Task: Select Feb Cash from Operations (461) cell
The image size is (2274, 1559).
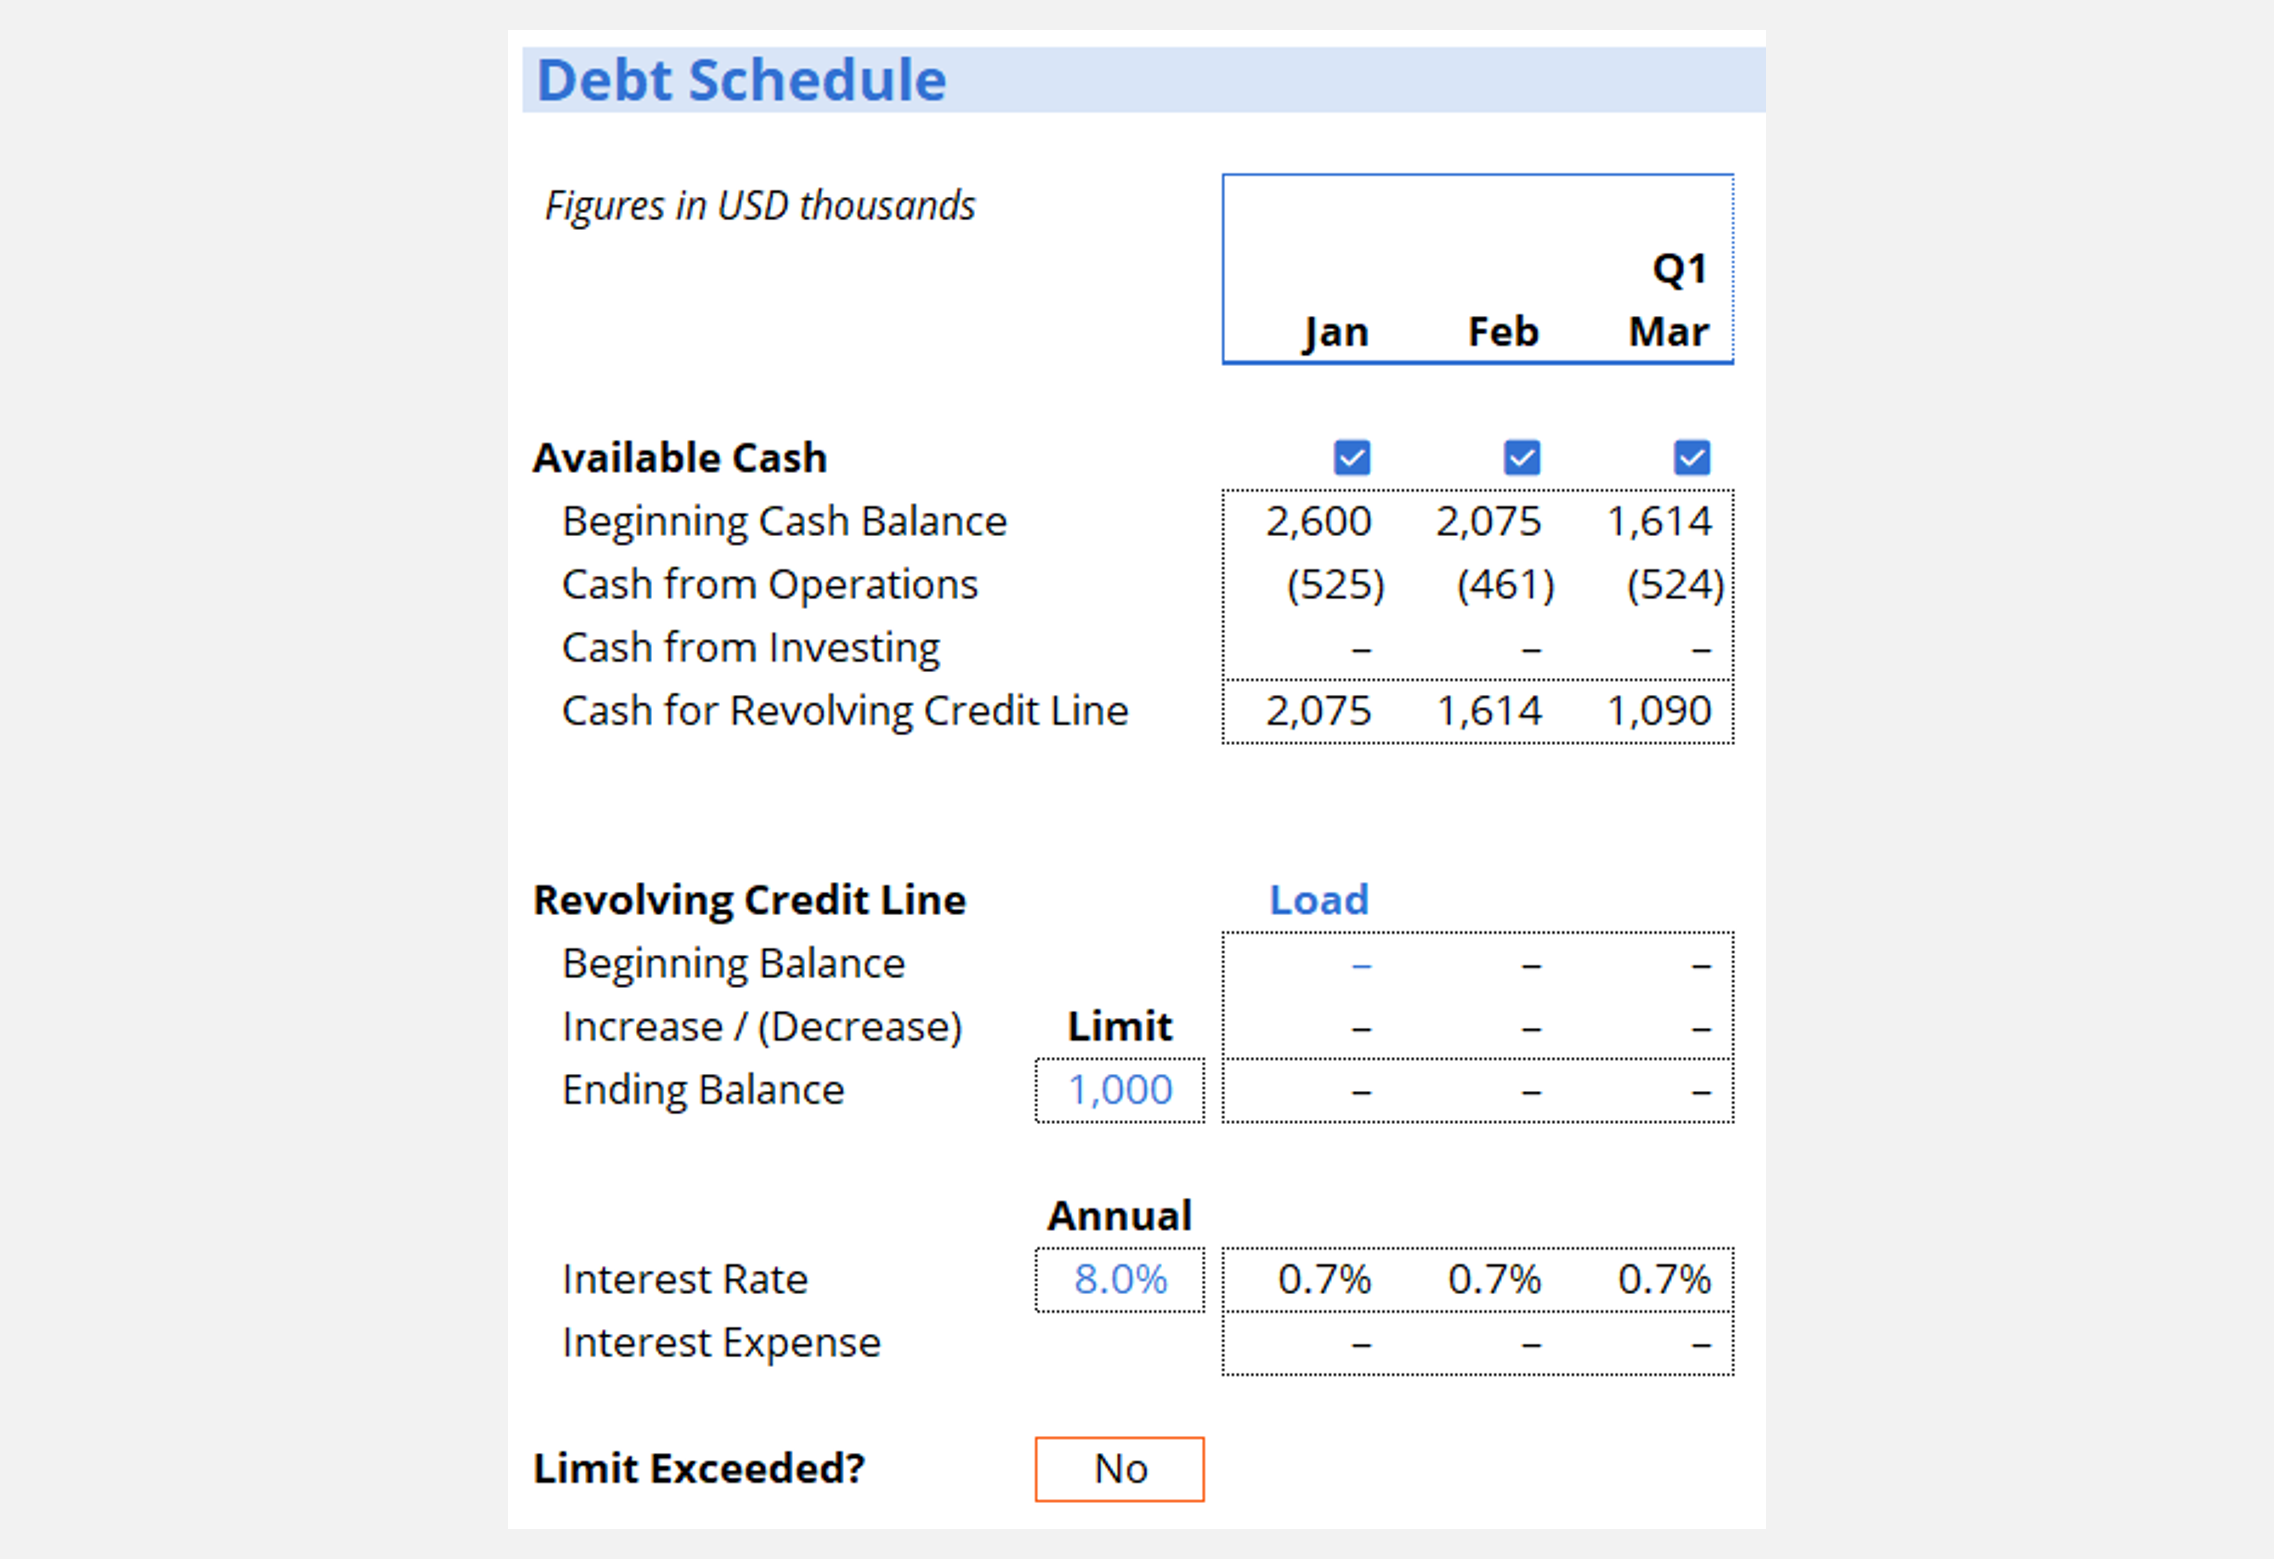Action: tap(1505, 585)
